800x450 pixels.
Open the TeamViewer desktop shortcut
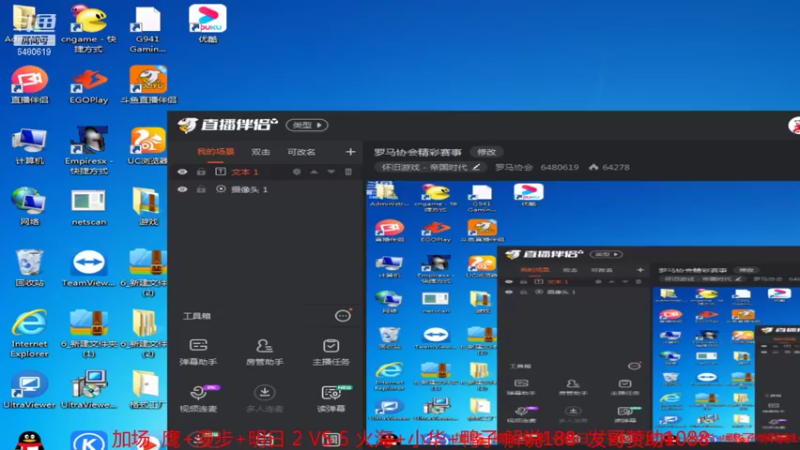click(x=89, y=267)
